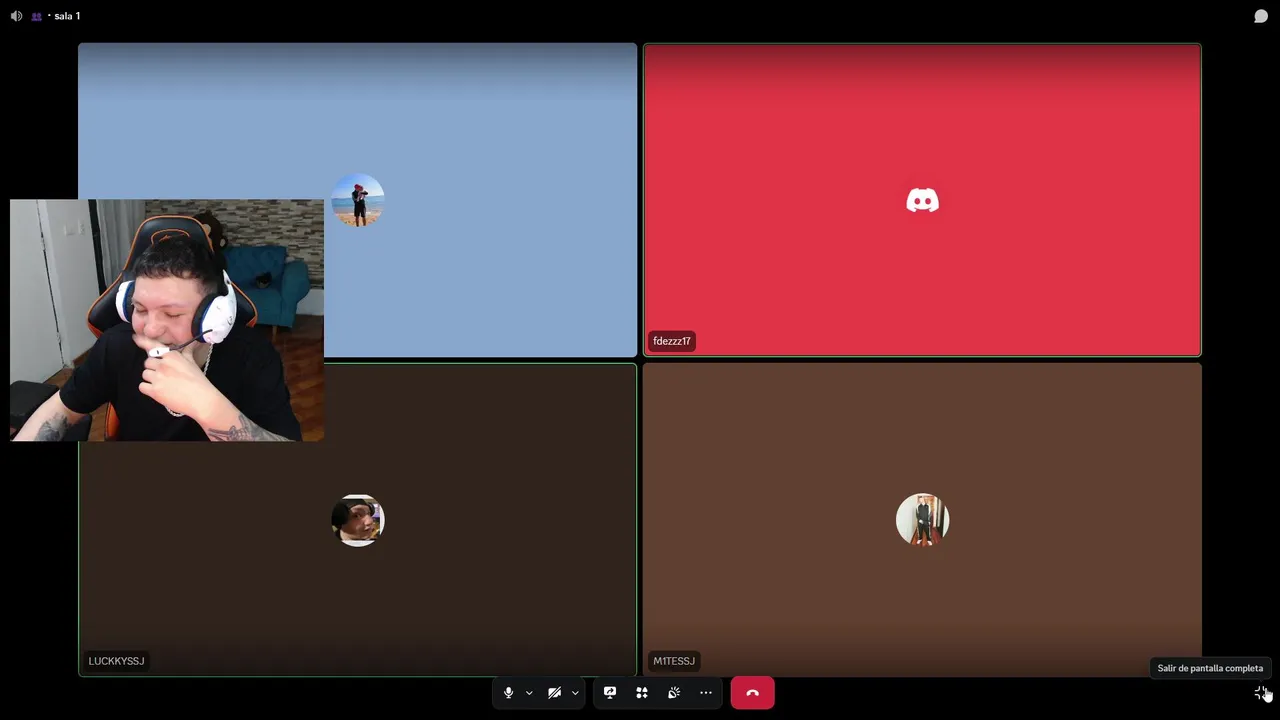The height and width of the screenshot is (720, 1280).
Task: Select the fdezzz17 participant tile
Action: coord(922,200)
